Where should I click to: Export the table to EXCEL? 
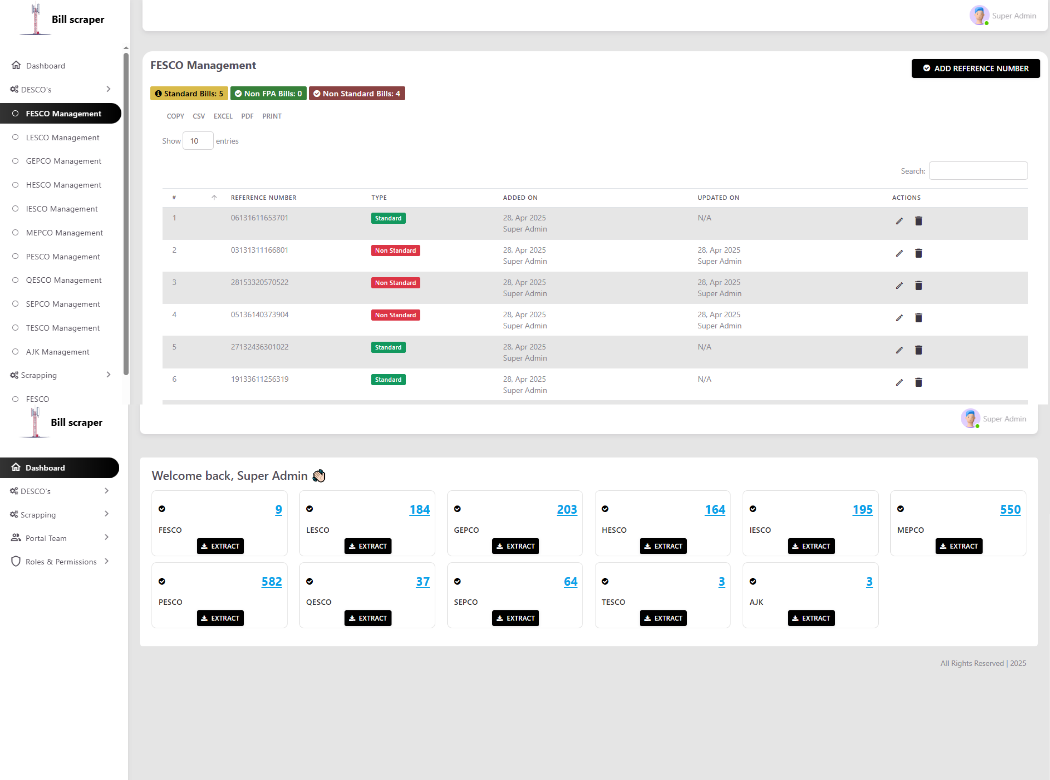tap(223, 116)
